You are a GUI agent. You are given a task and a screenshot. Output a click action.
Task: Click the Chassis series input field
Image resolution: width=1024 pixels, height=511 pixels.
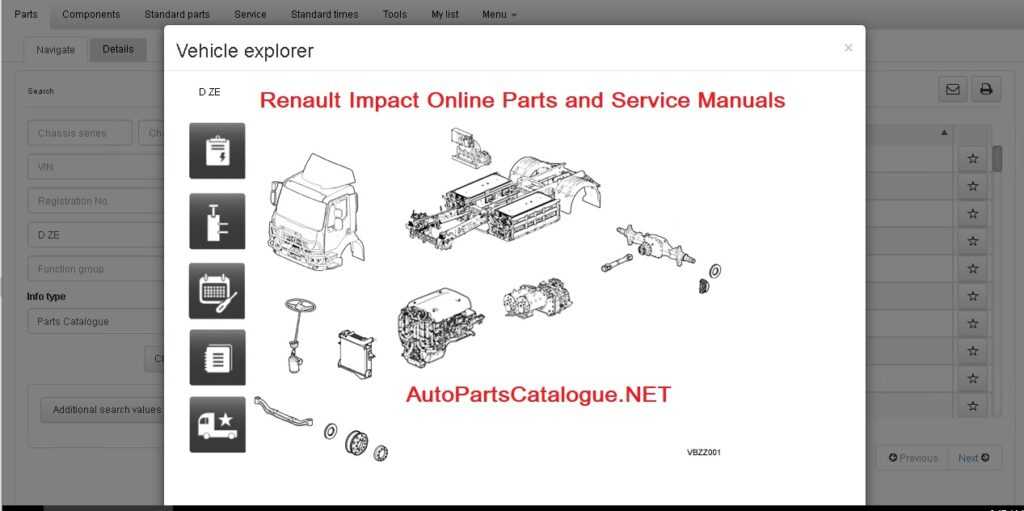click(80, 133)
